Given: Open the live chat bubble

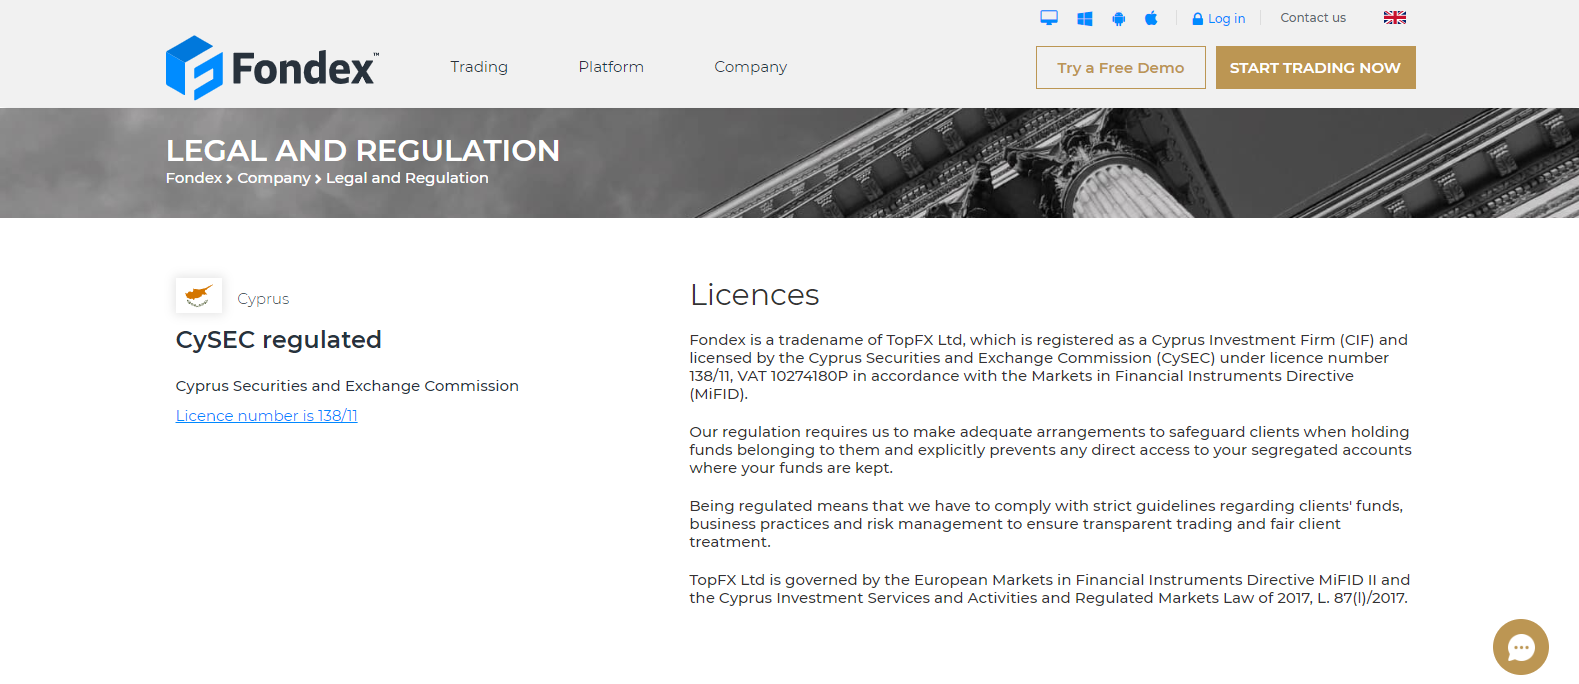Looking at the screenshot, I should tap(1520, 647).
